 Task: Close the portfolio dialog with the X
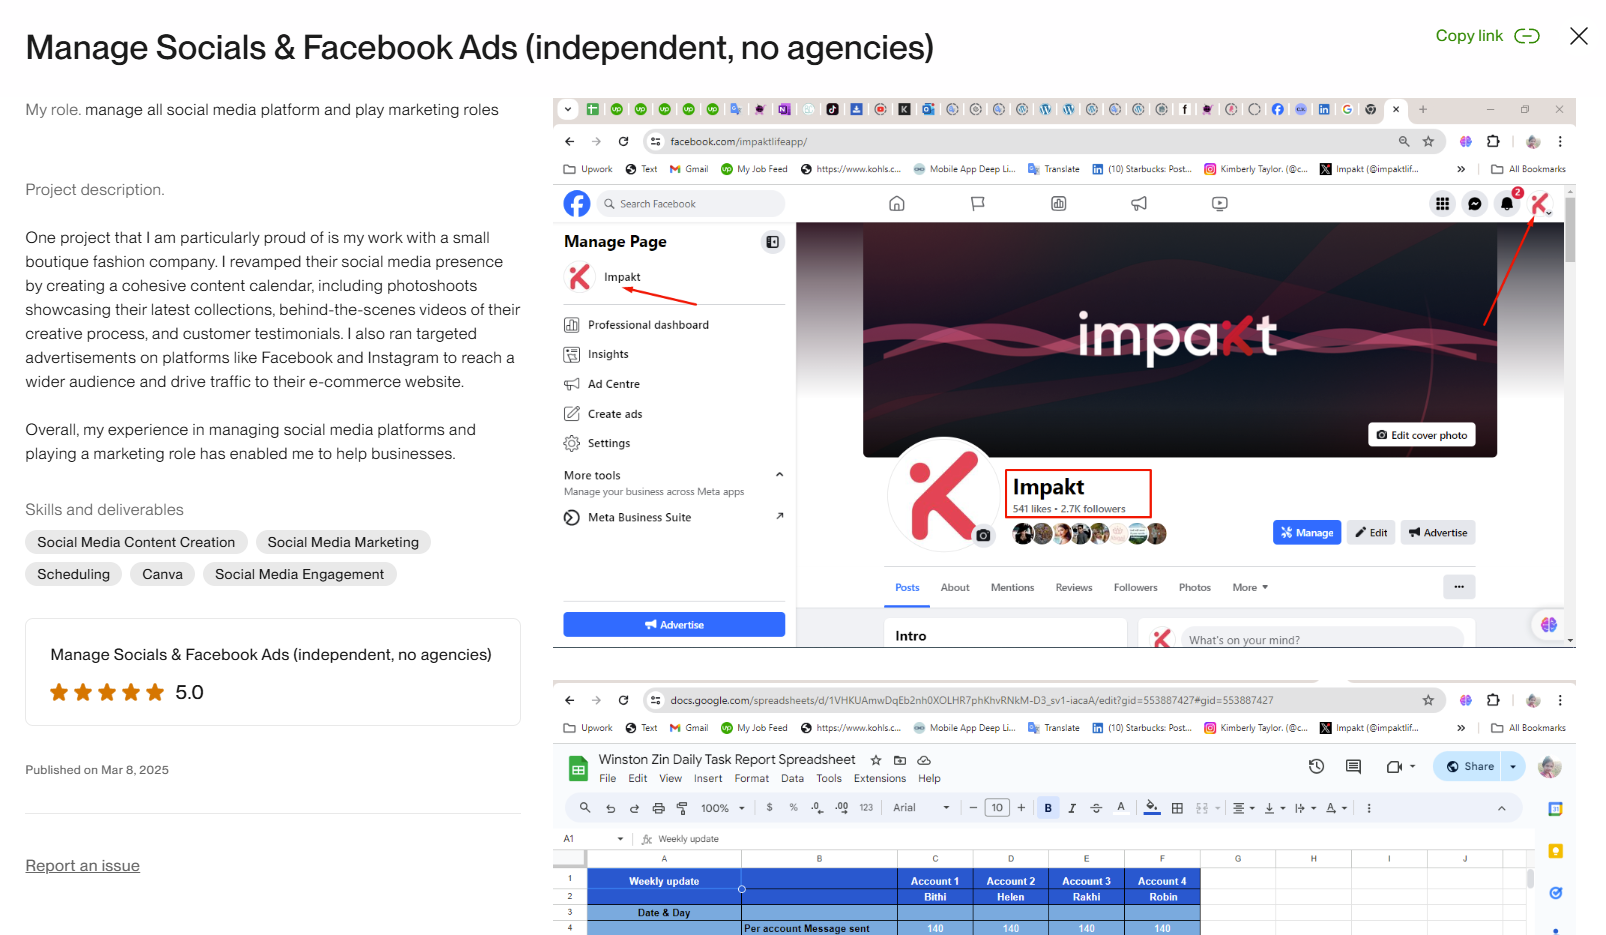coord(1579,36)
